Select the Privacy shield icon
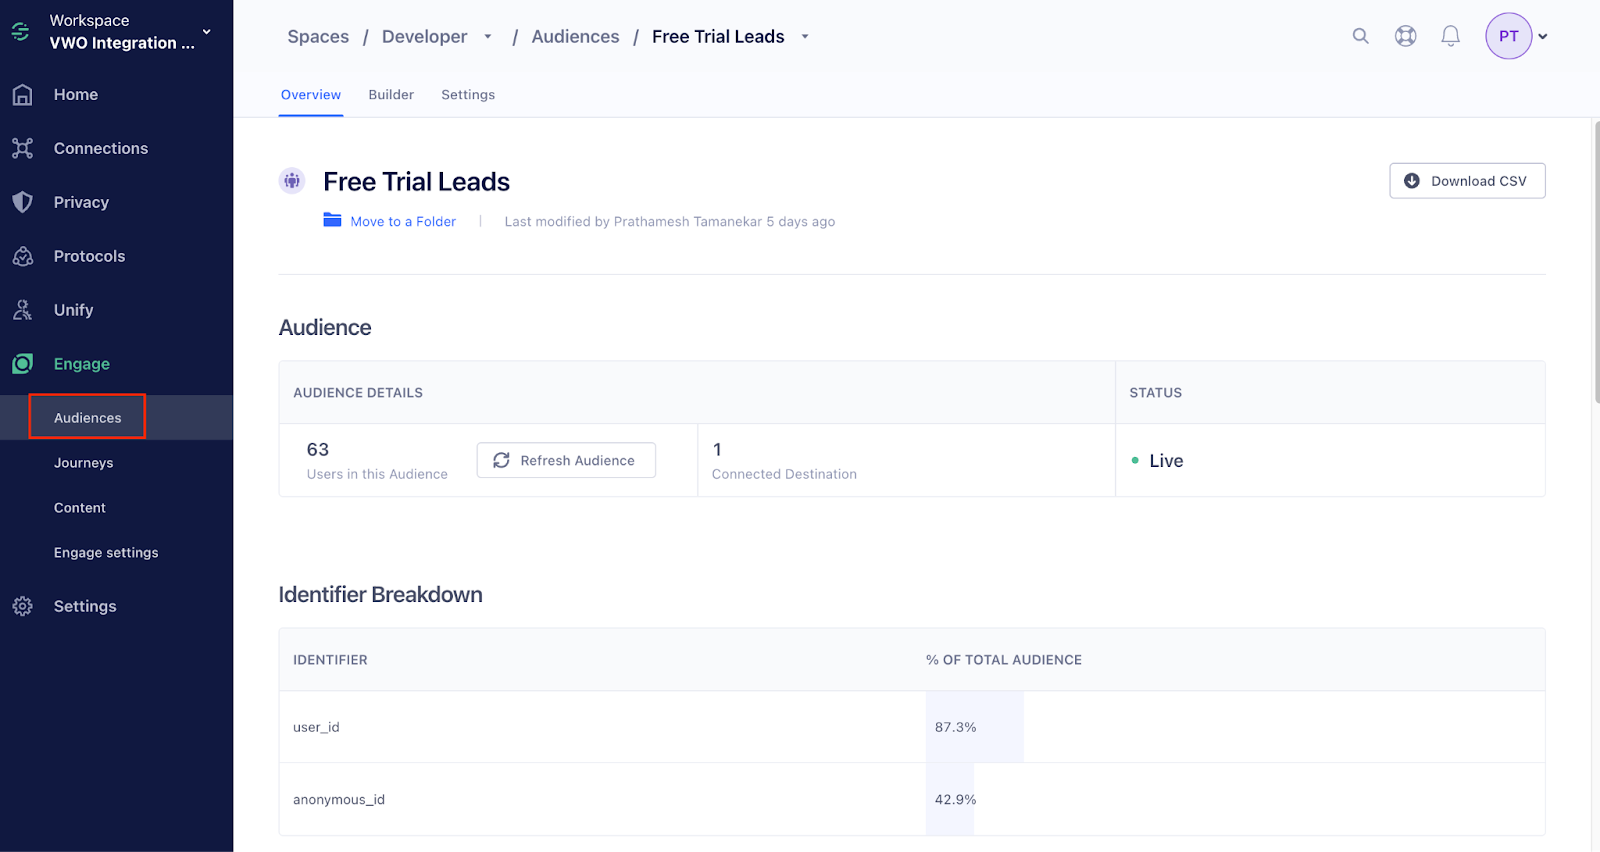The image size is (1600, 852). click(22, 202)
